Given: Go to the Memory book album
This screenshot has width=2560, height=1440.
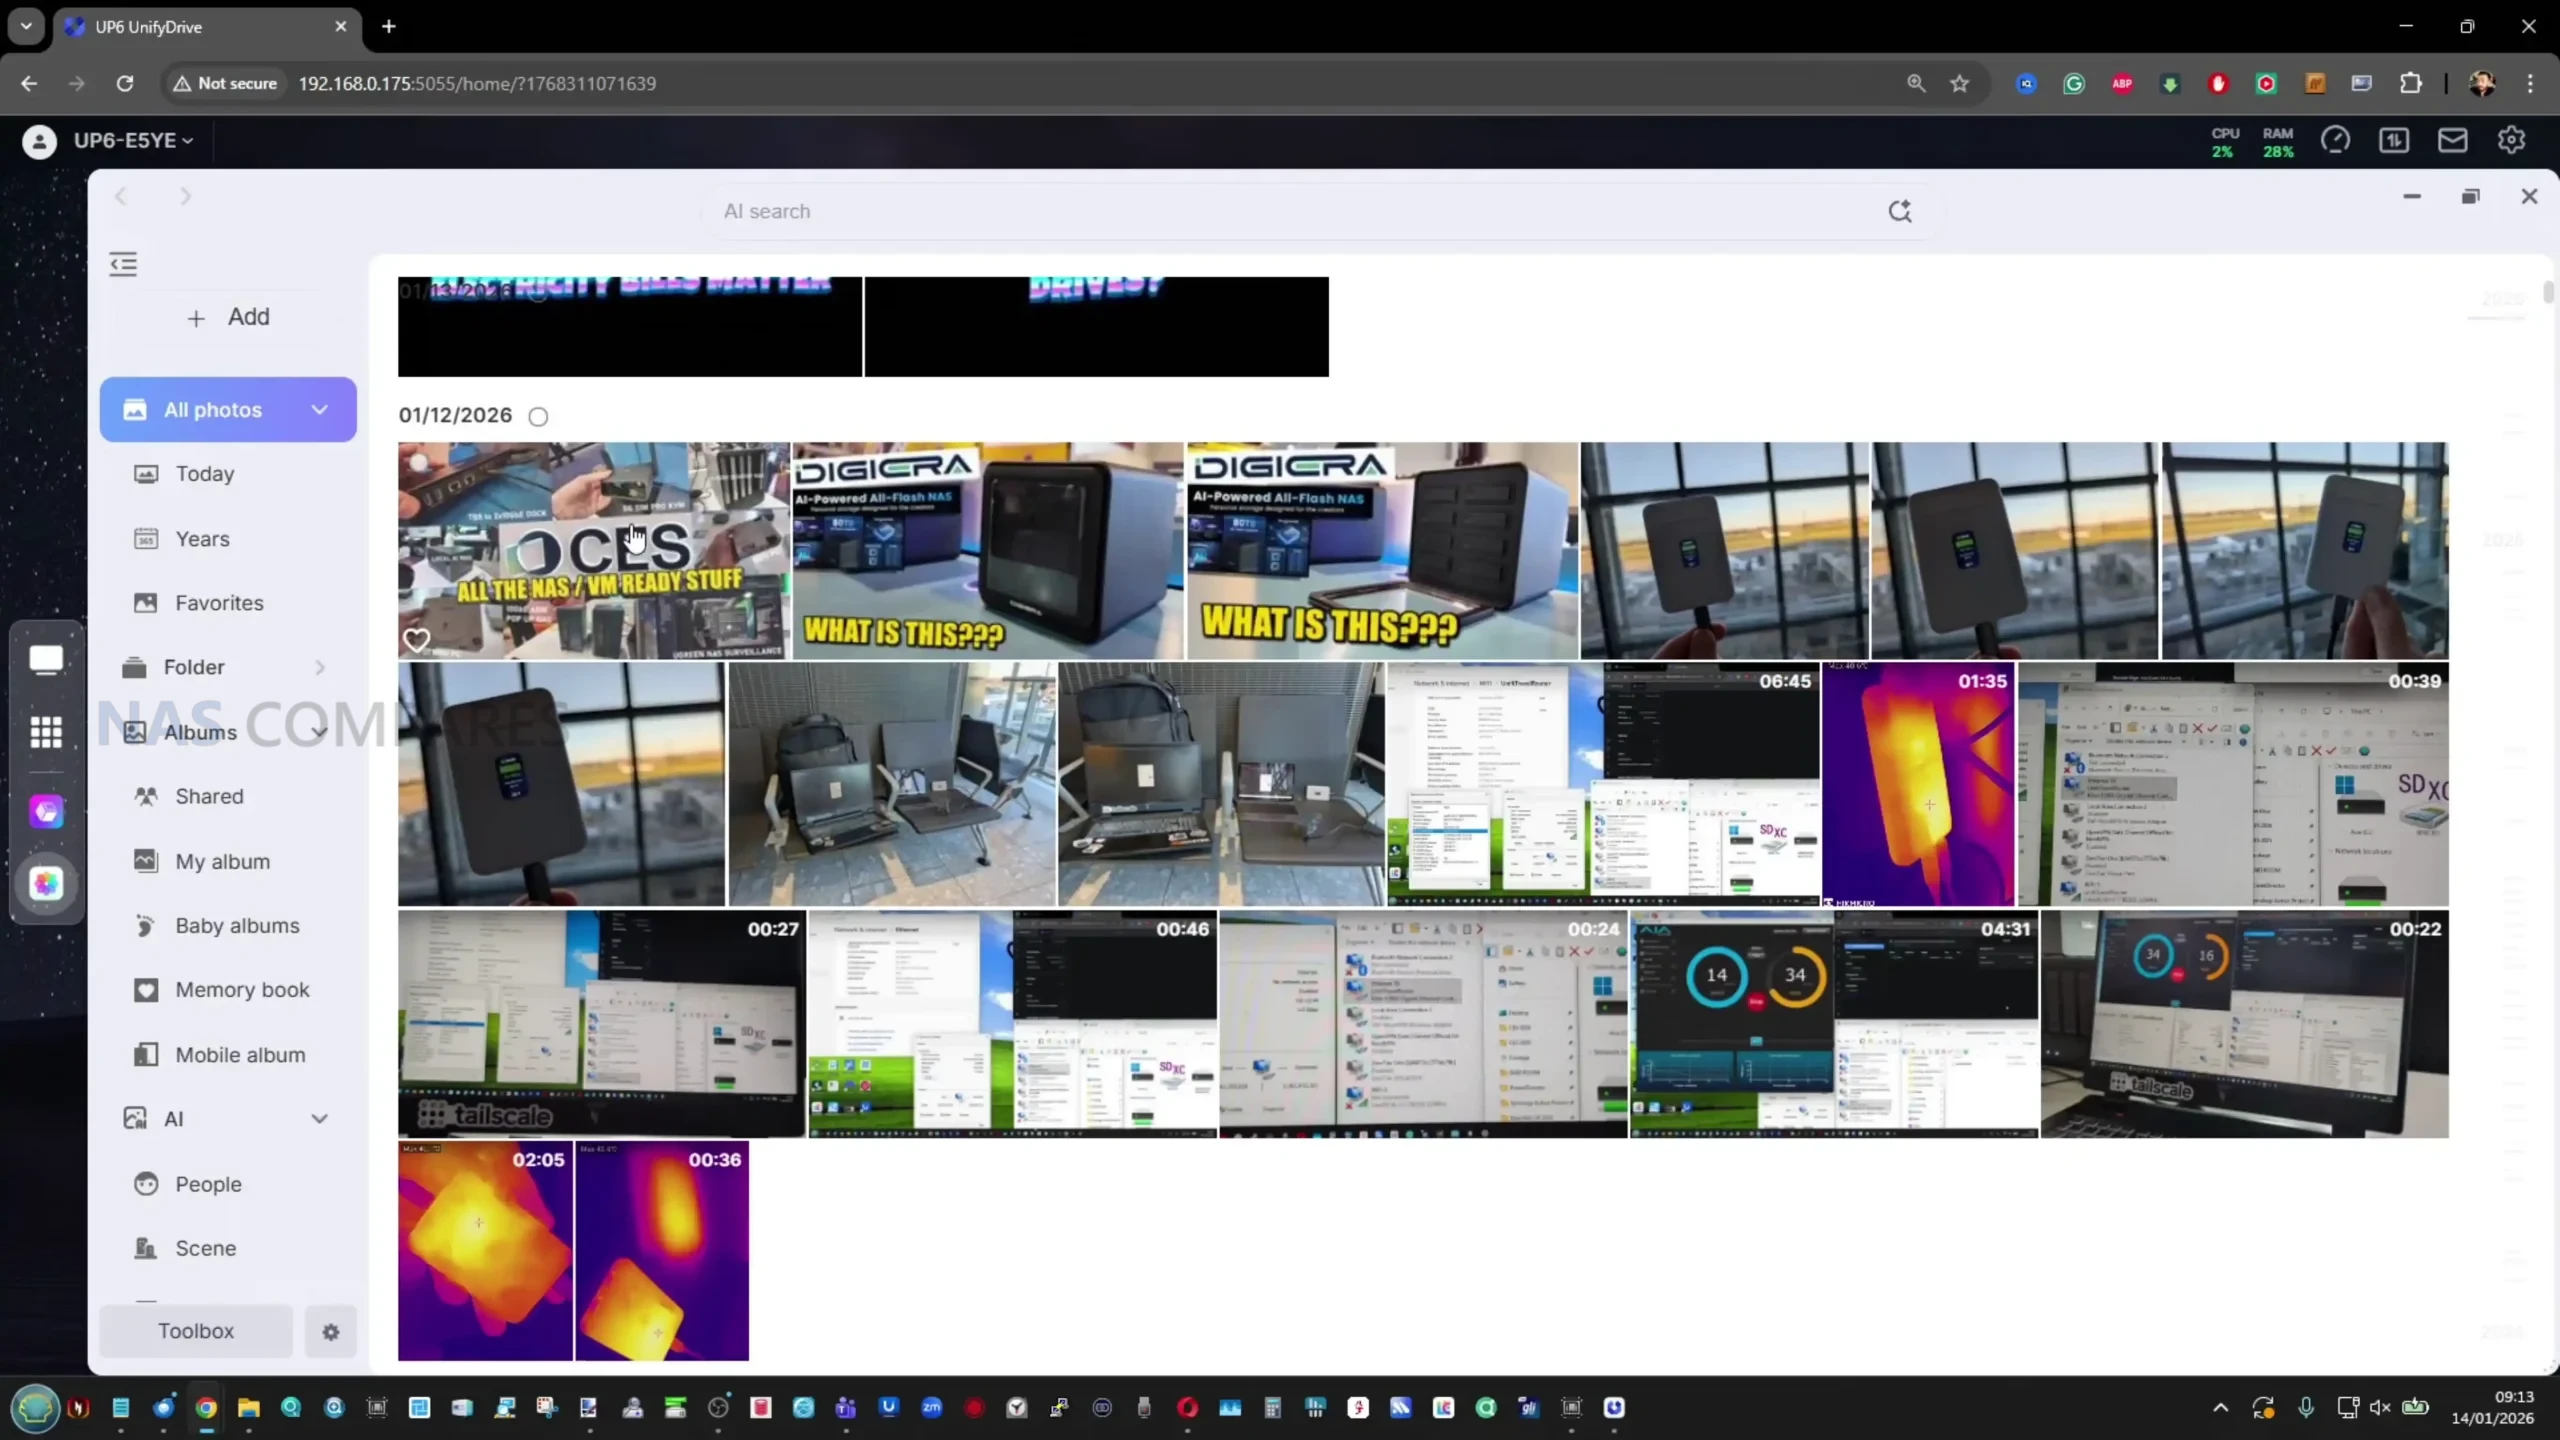Looking at the screenshot, I should coord(242,990).
